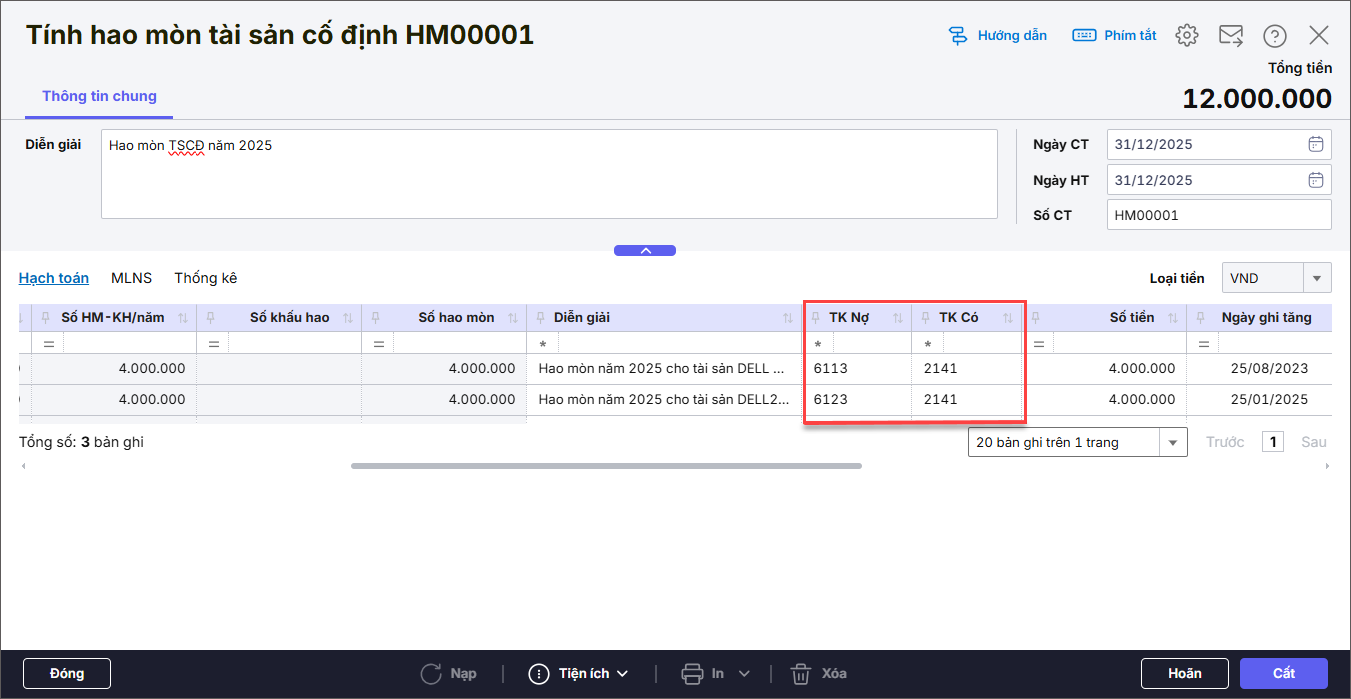Image resolution: width=1351 pixels, height=699 pixels.
Task: Open the Hướng dẫn guide link
Action: click(997, 35)
